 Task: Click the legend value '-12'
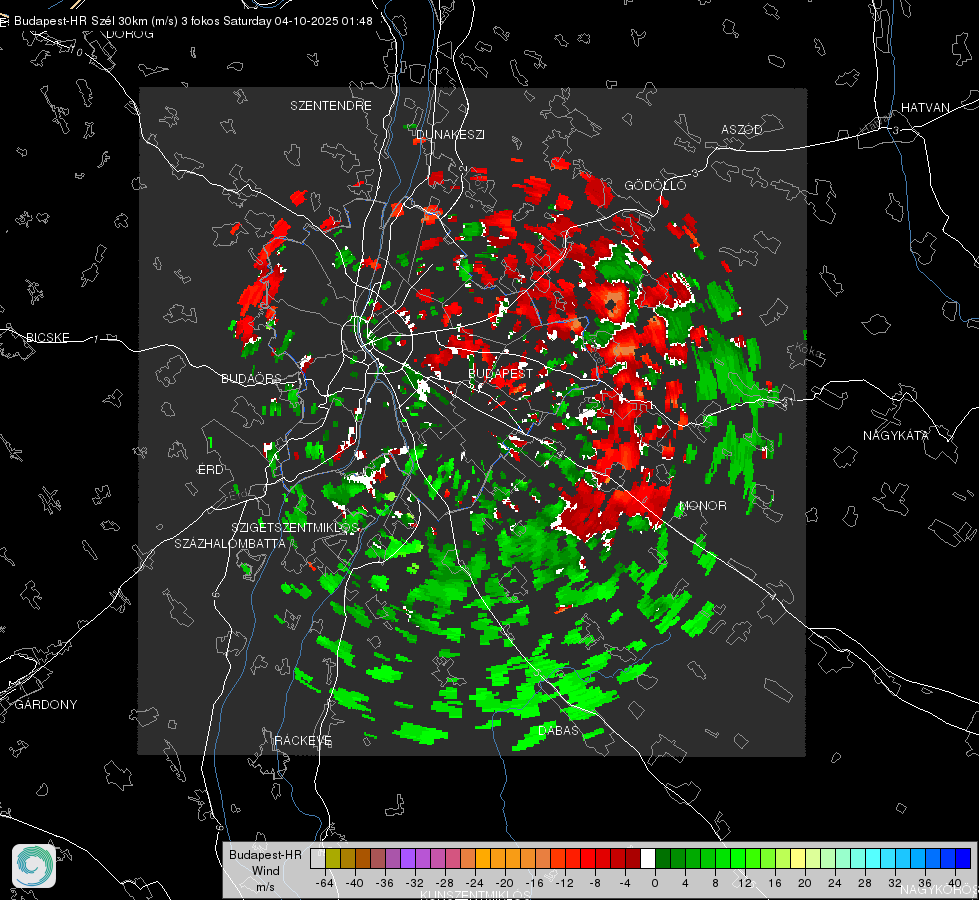pyautogui.click(x=564, y=883)
